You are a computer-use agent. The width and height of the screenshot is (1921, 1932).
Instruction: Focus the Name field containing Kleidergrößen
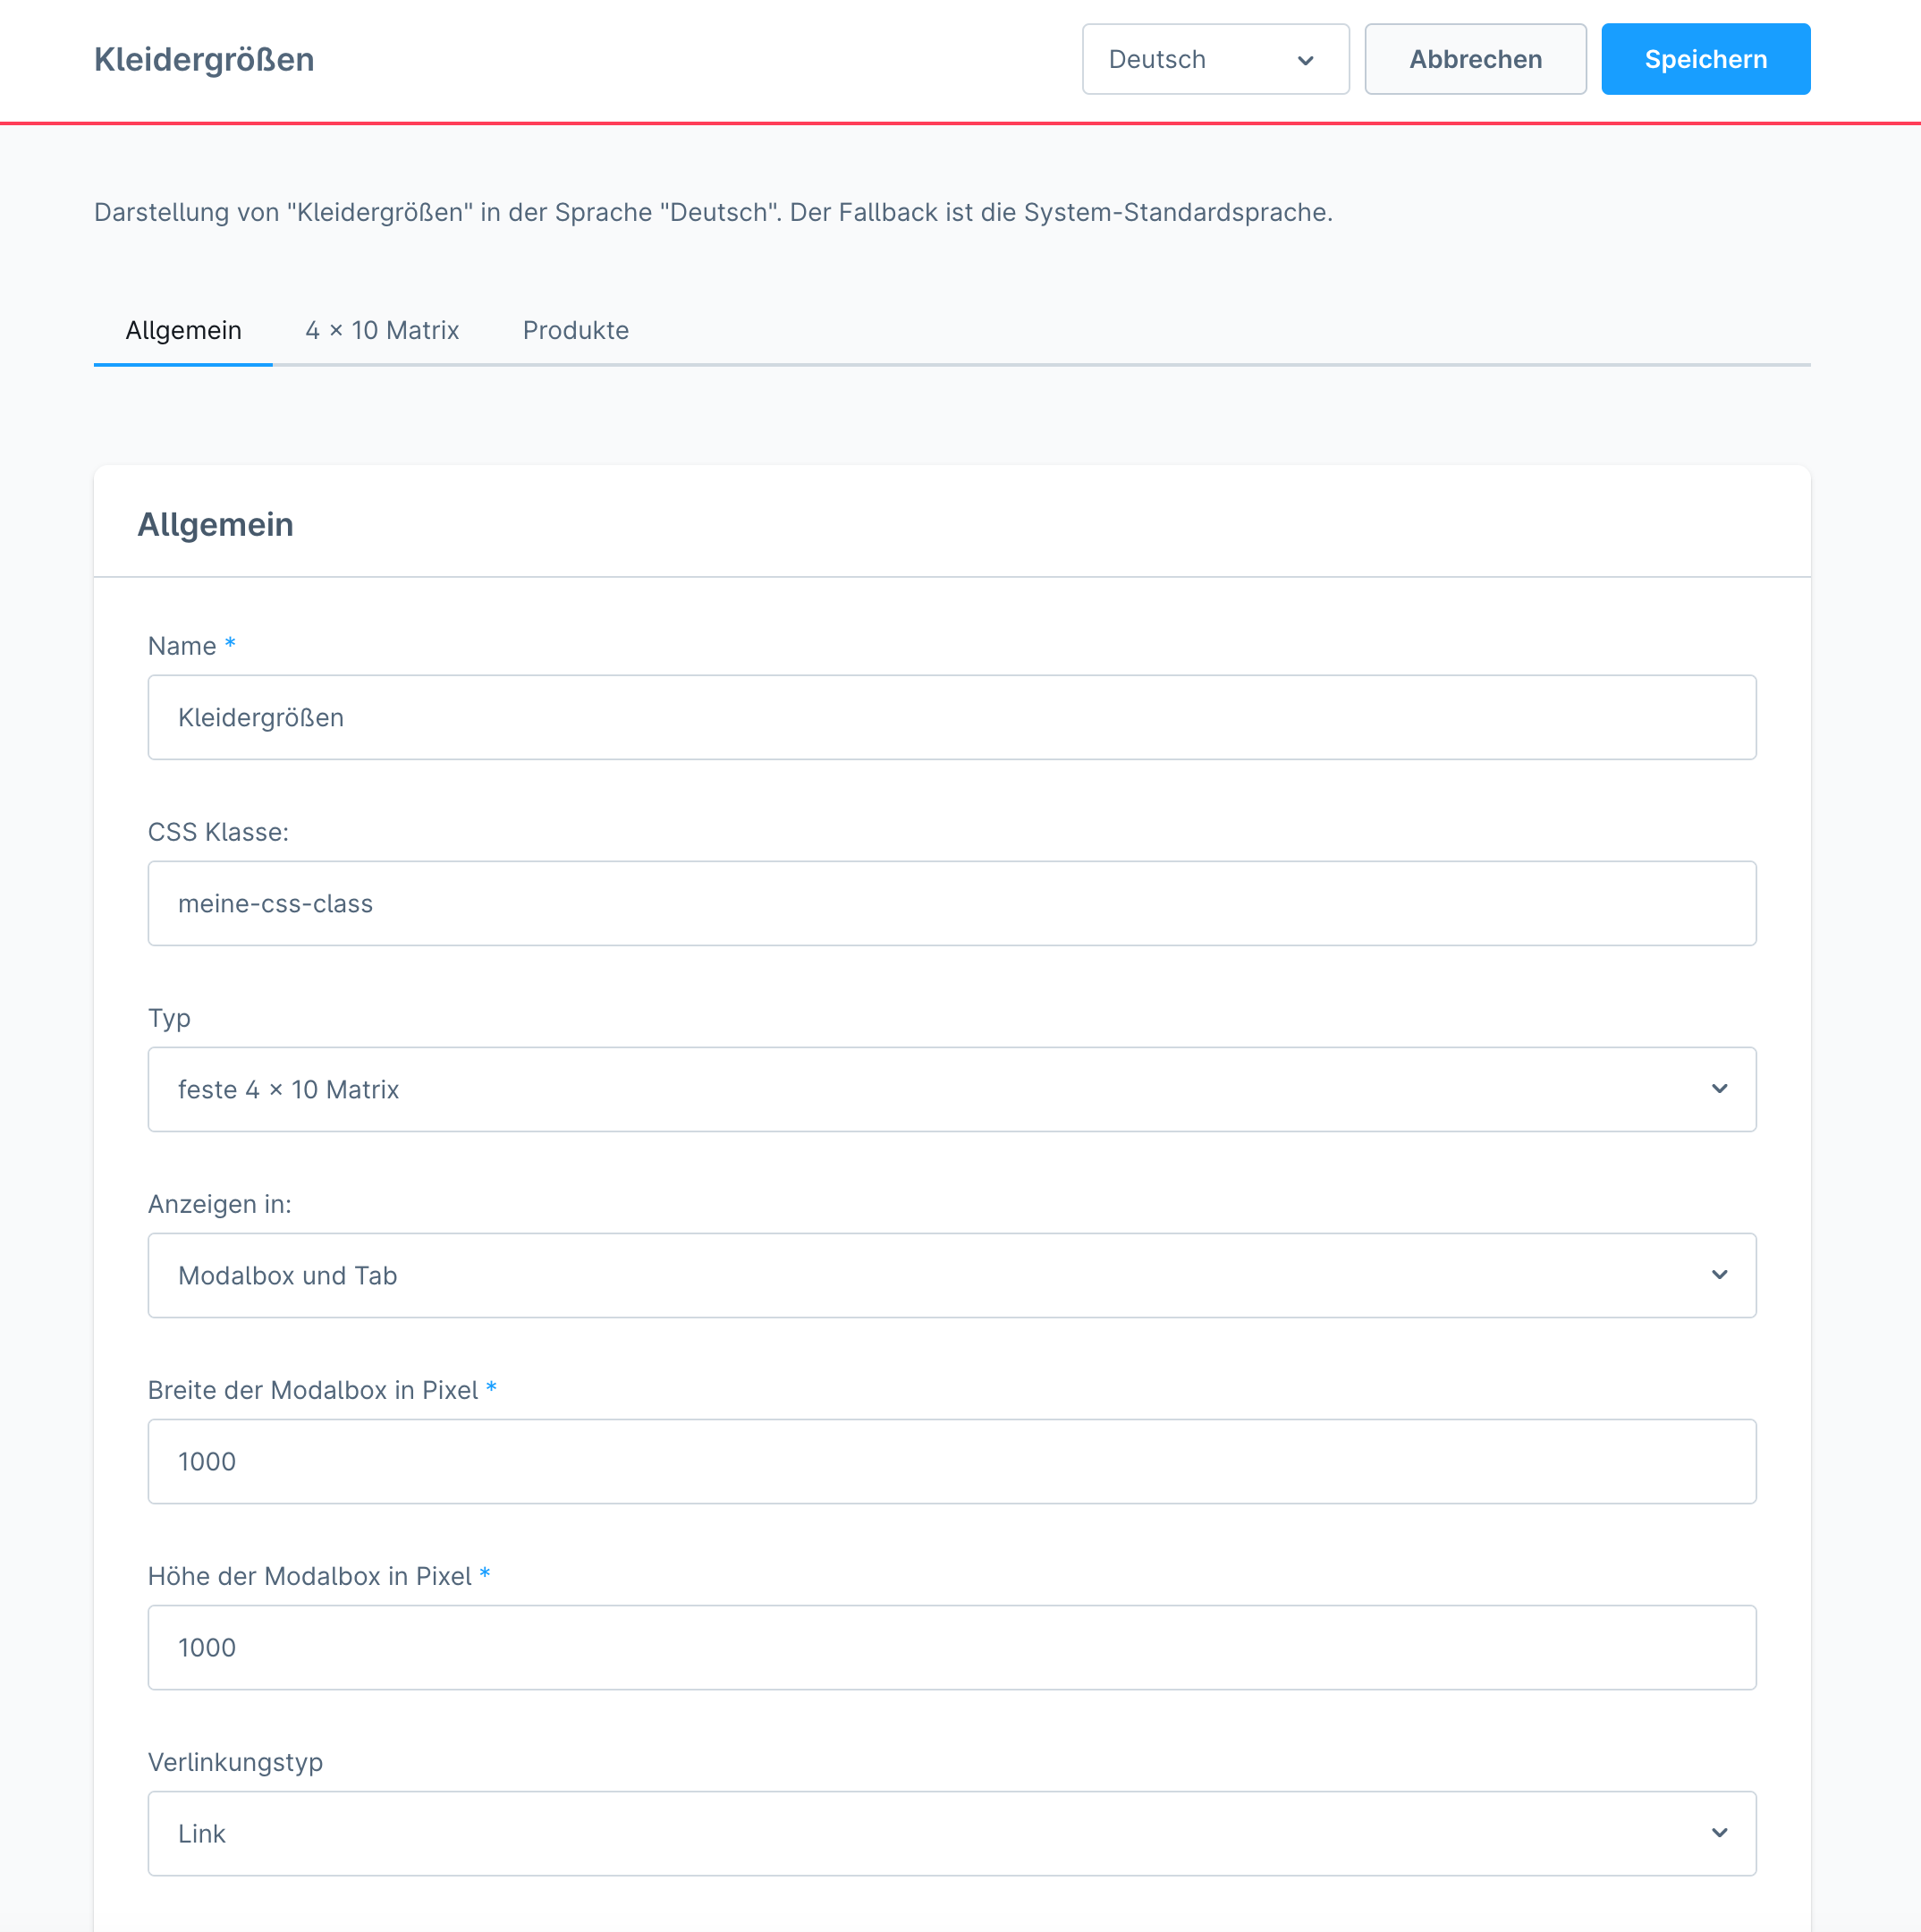951,717
